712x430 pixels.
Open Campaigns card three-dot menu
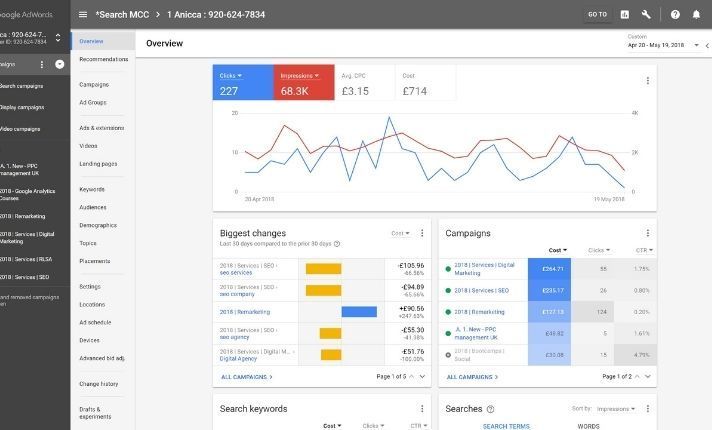click(647, 233)
